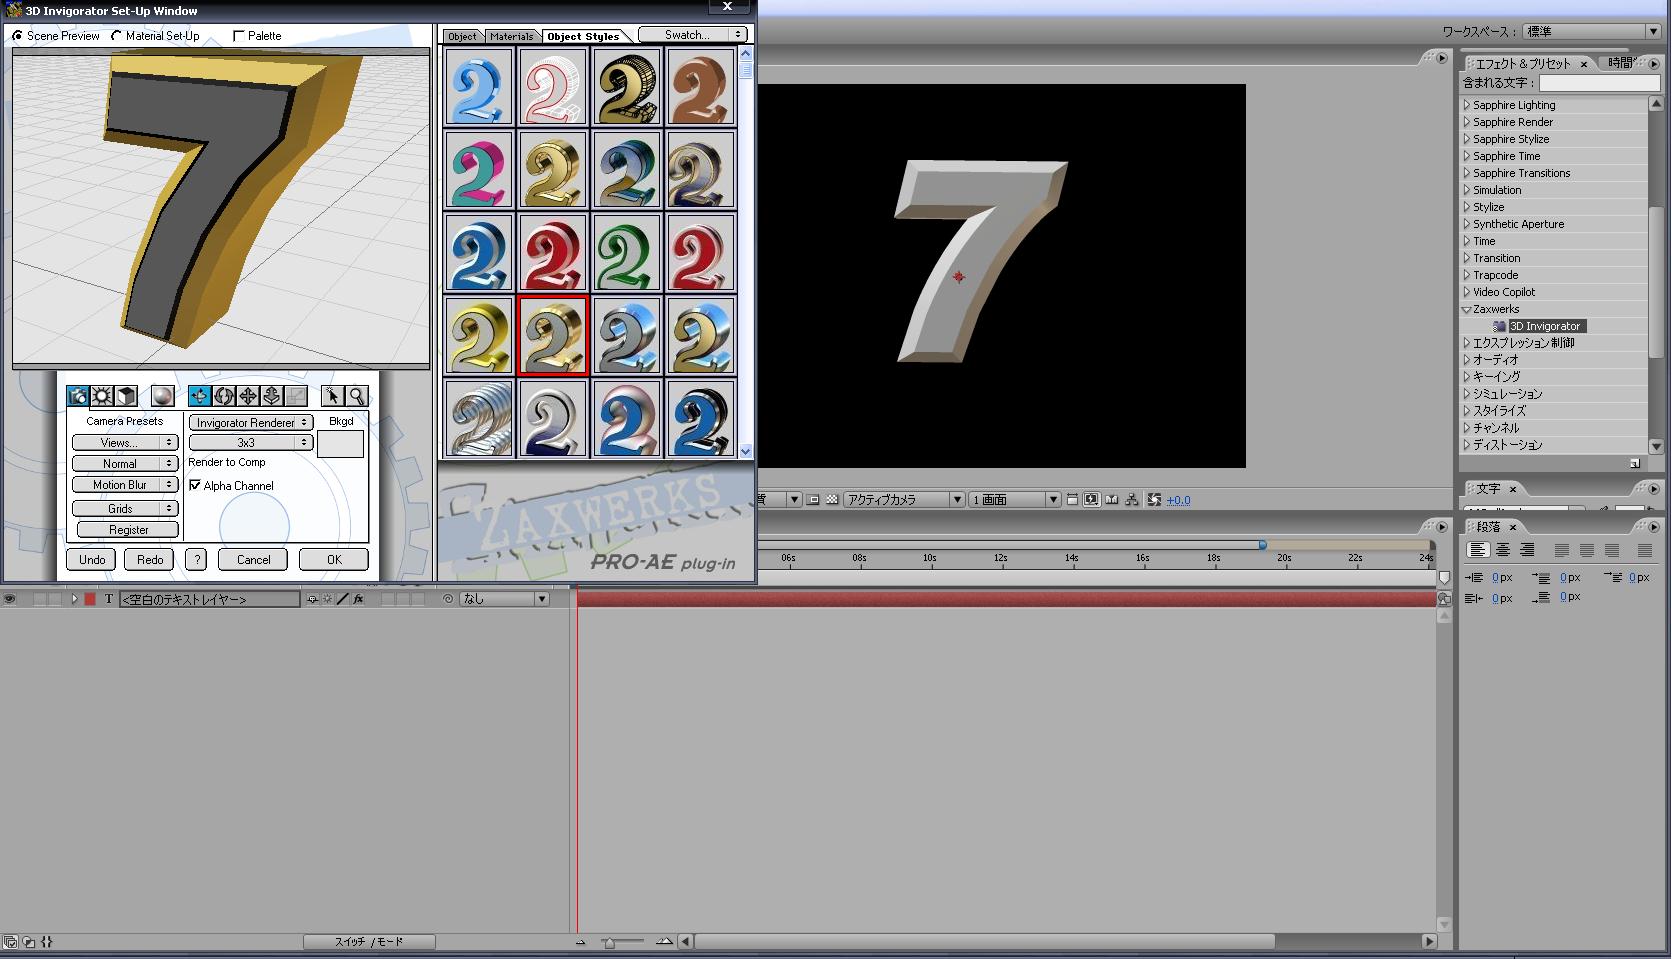
Task: Click justify all lines paragraph icon
Action: [1645, 550]
